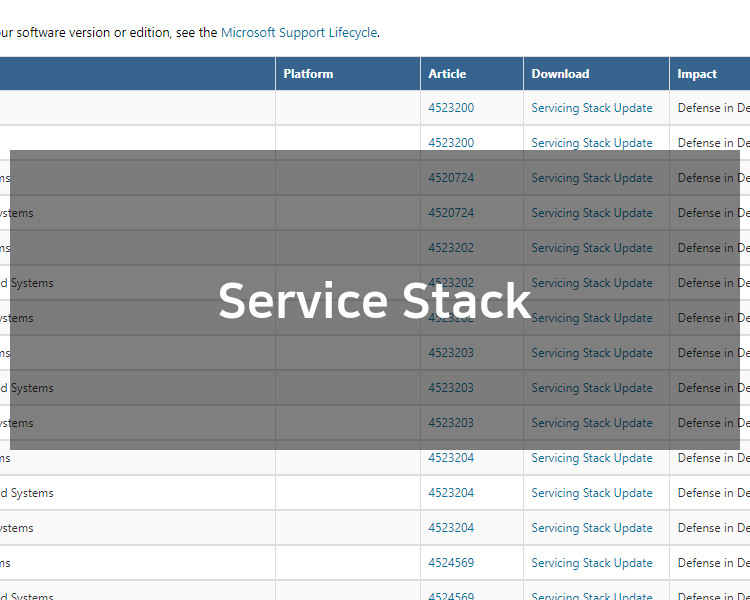
Task: Download Servicing Stack Update beside 4523203, 'ns' row
Action: pyautogui.click(x=592, y=353)
